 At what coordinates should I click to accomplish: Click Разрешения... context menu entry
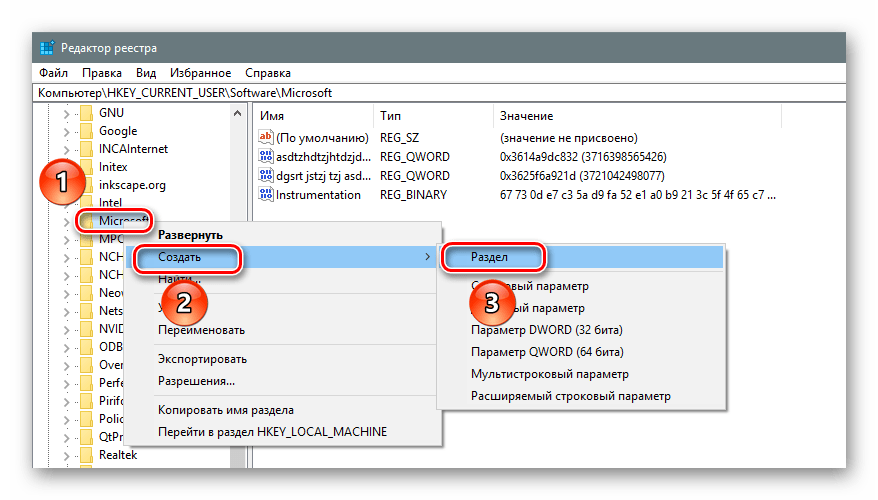[x=196, y=381]
